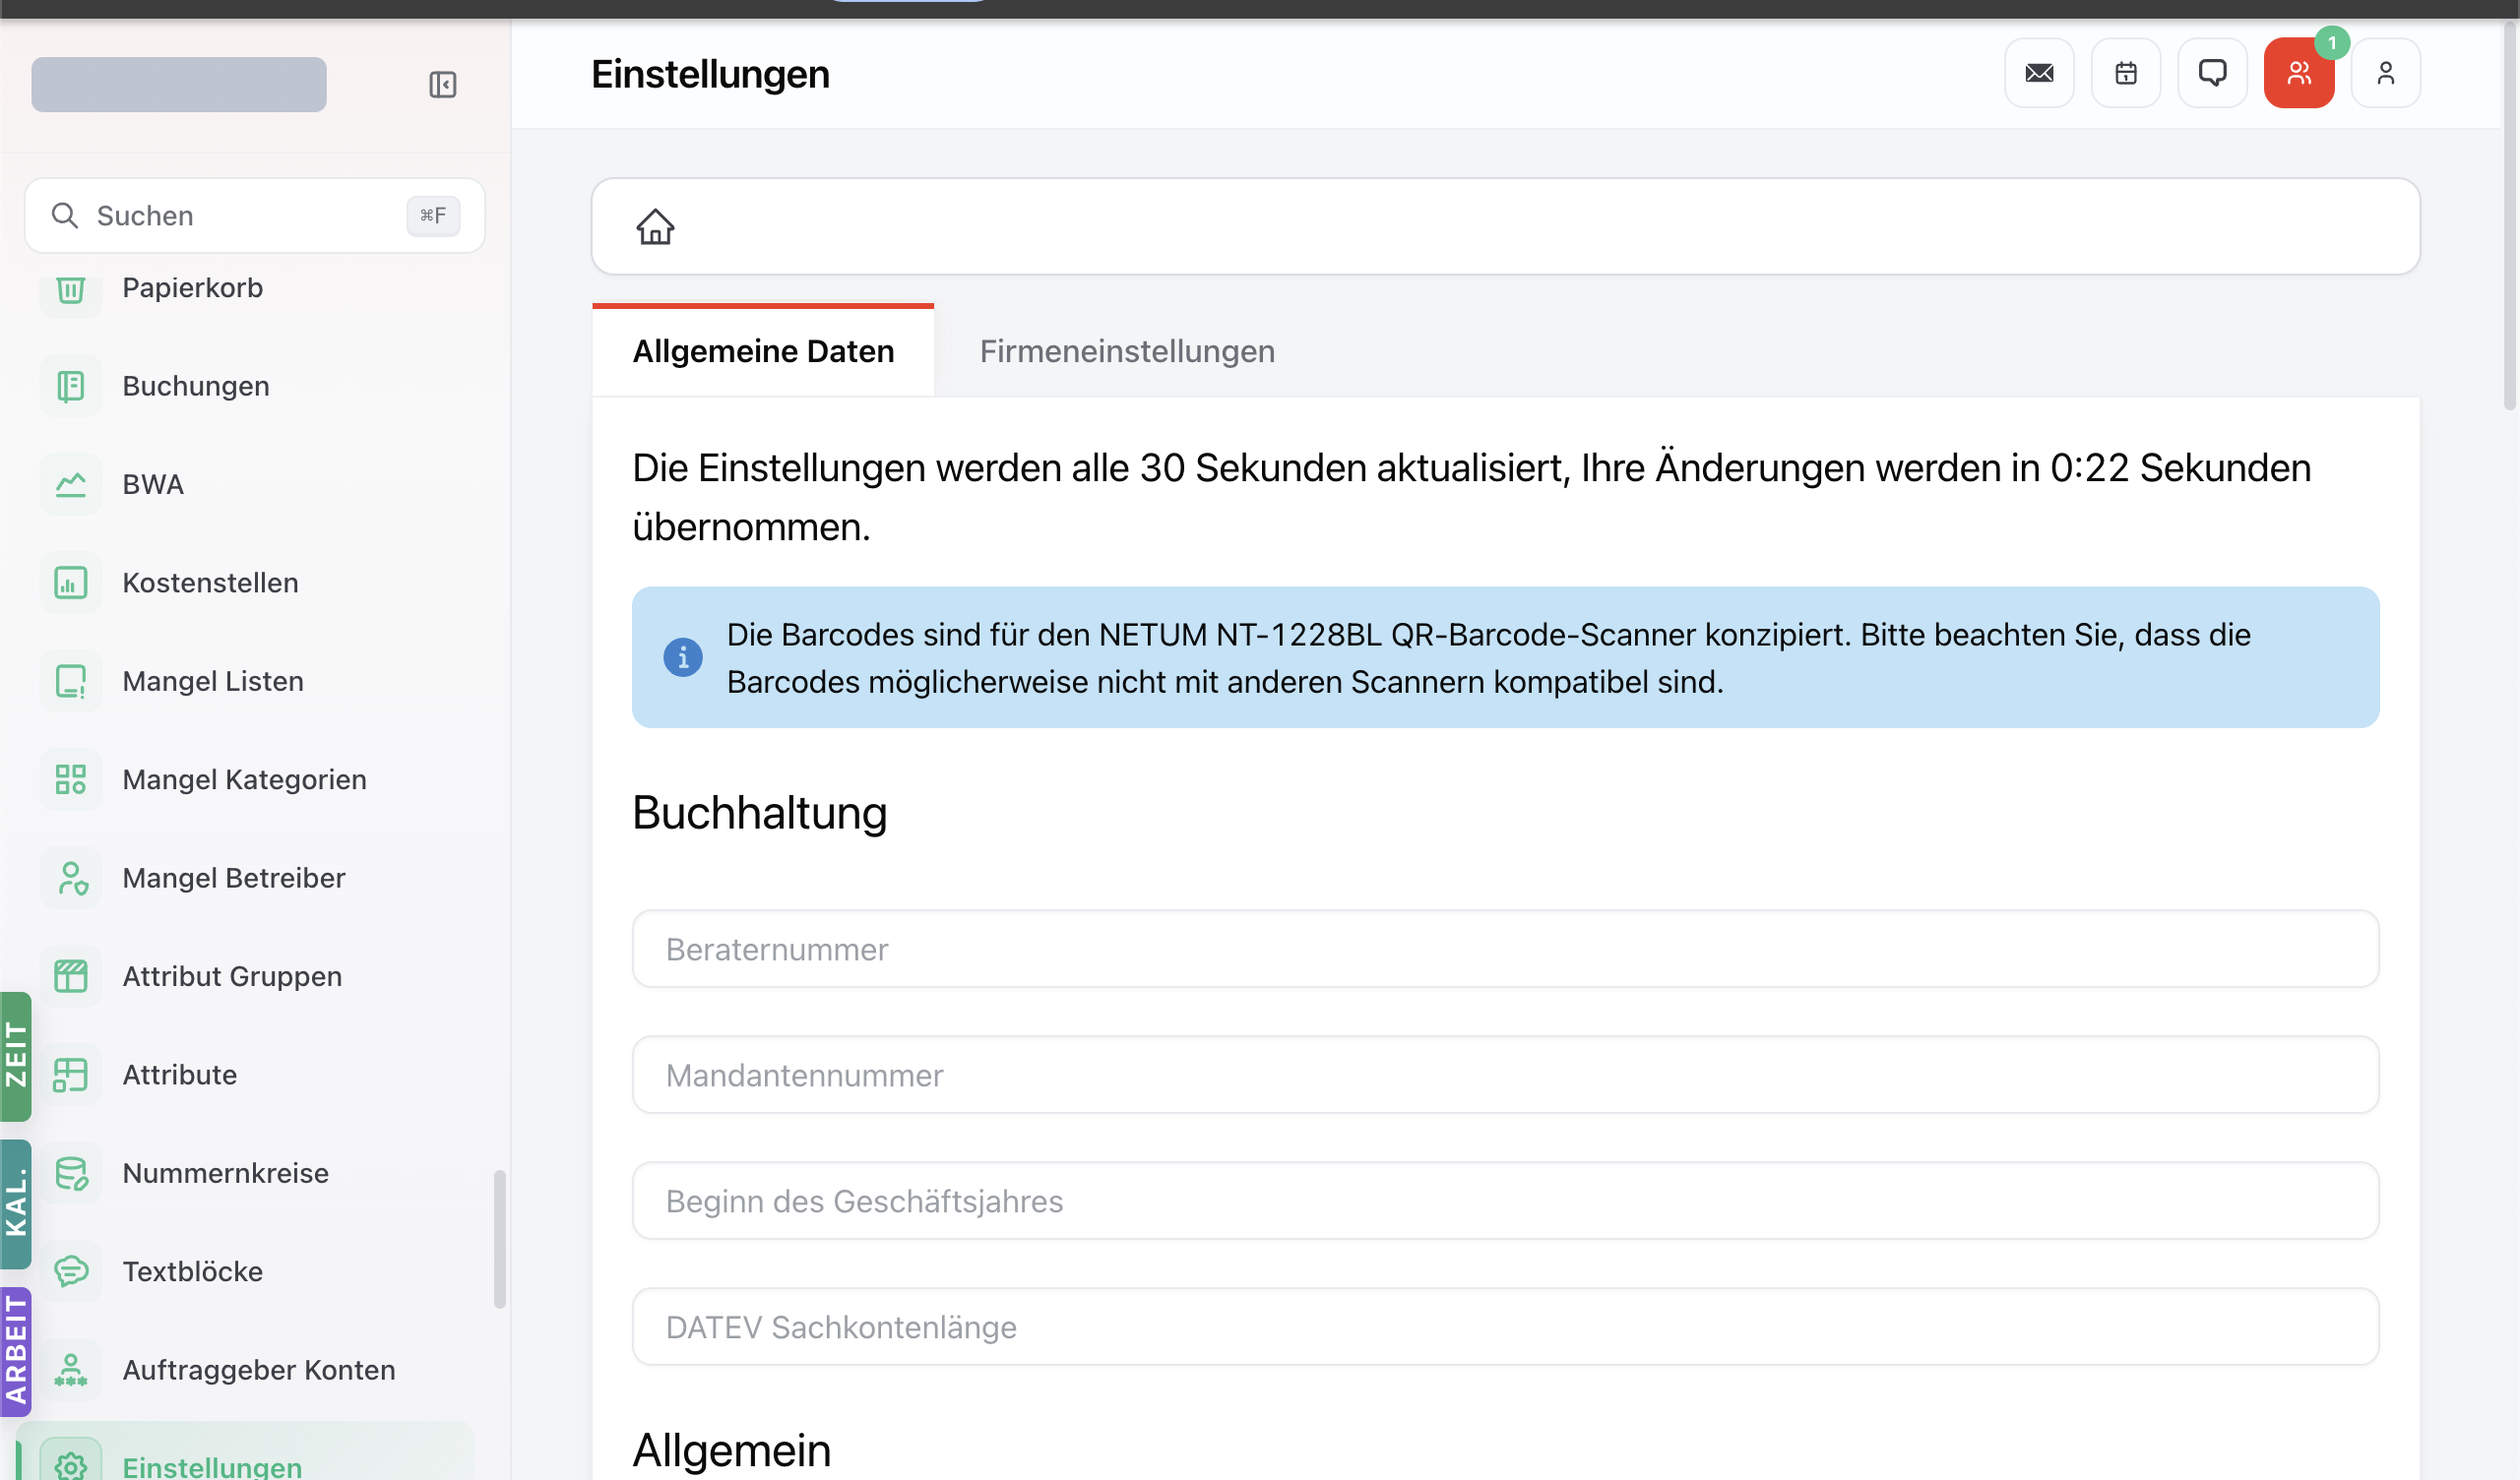
Task: Select the Textblöcke menu entry
Action: click(x=246, y=1271)
